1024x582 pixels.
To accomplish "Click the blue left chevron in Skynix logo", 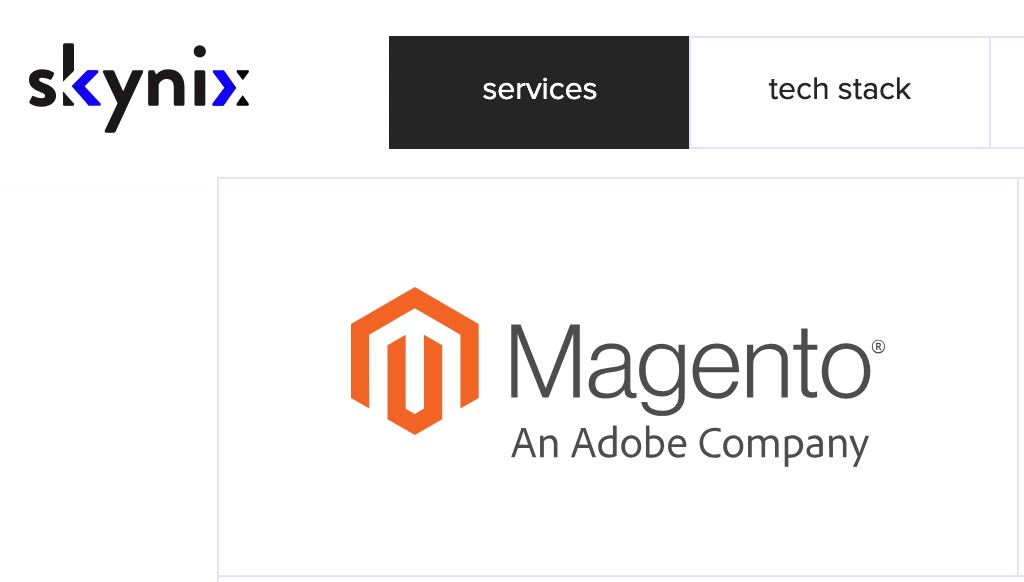I will pos(88,87).
